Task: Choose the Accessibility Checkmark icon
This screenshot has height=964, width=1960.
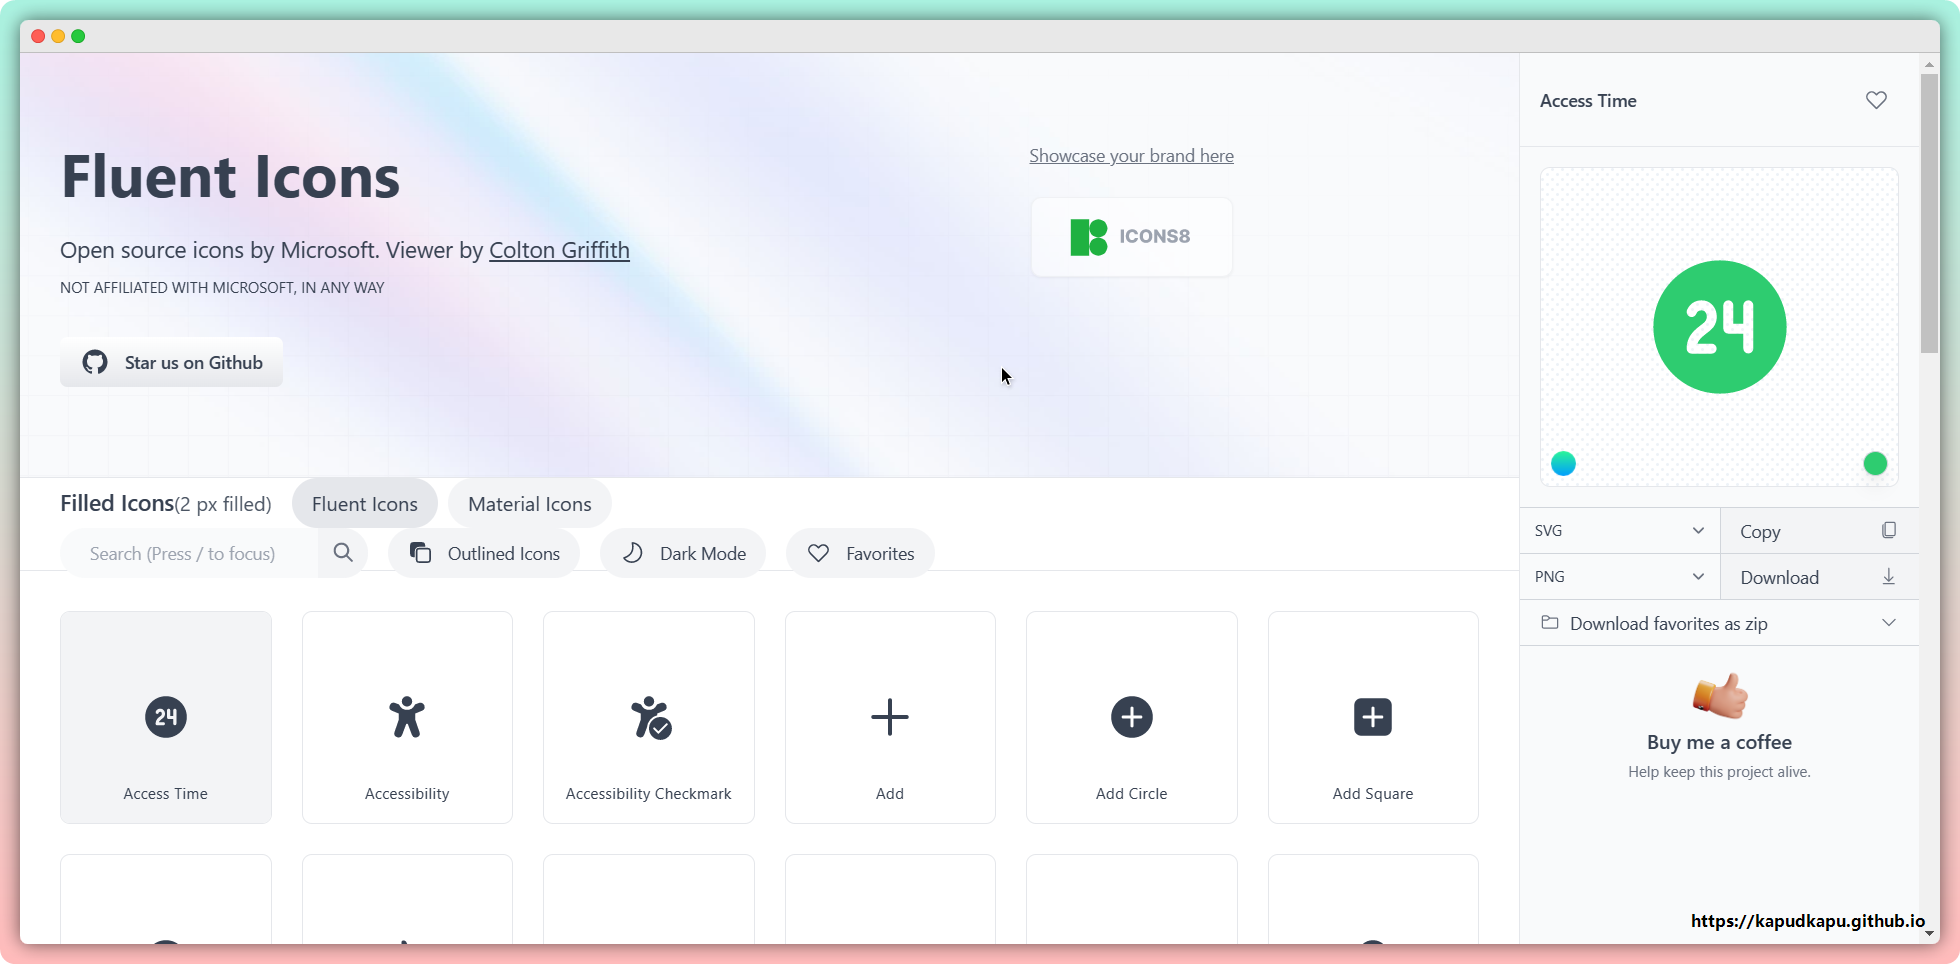Action: coord(649,717)
